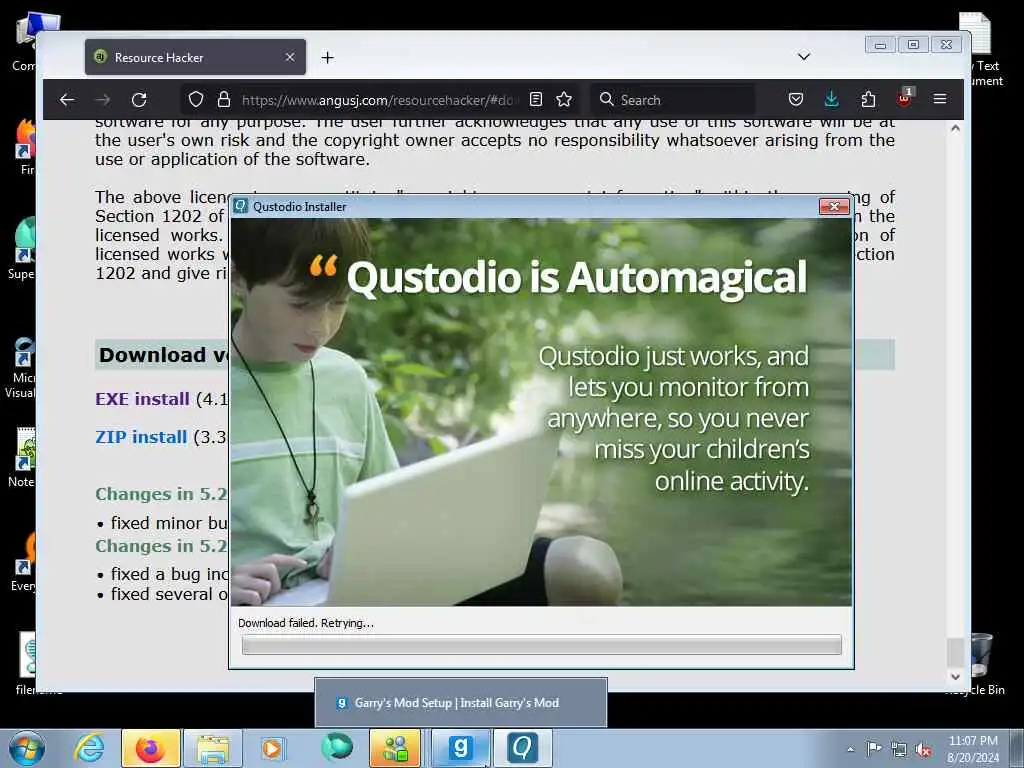Open network status tray icon
This screenshot has height=768, width=1024.
point(899,749)
